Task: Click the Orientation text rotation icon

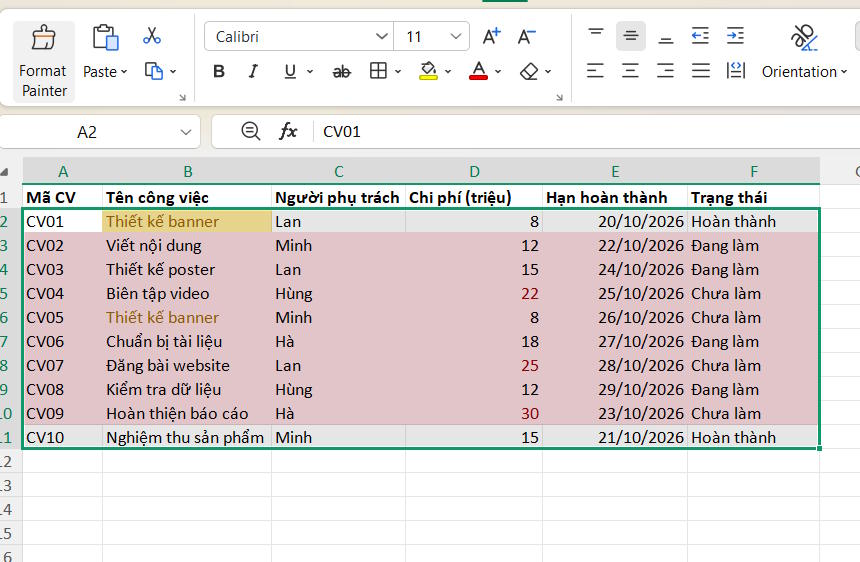Action: 804,38
